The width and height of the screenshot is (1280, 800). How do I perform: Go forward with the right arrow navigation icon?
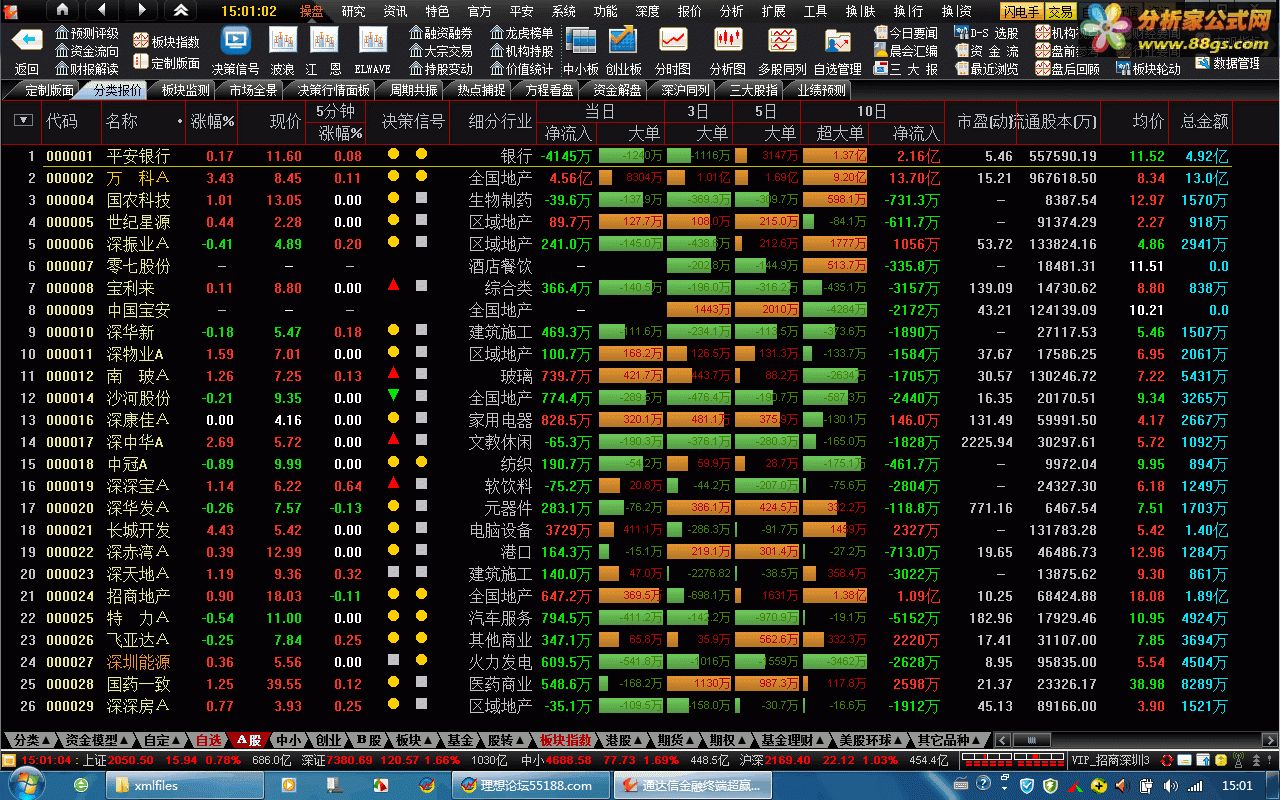coord(141,10)
